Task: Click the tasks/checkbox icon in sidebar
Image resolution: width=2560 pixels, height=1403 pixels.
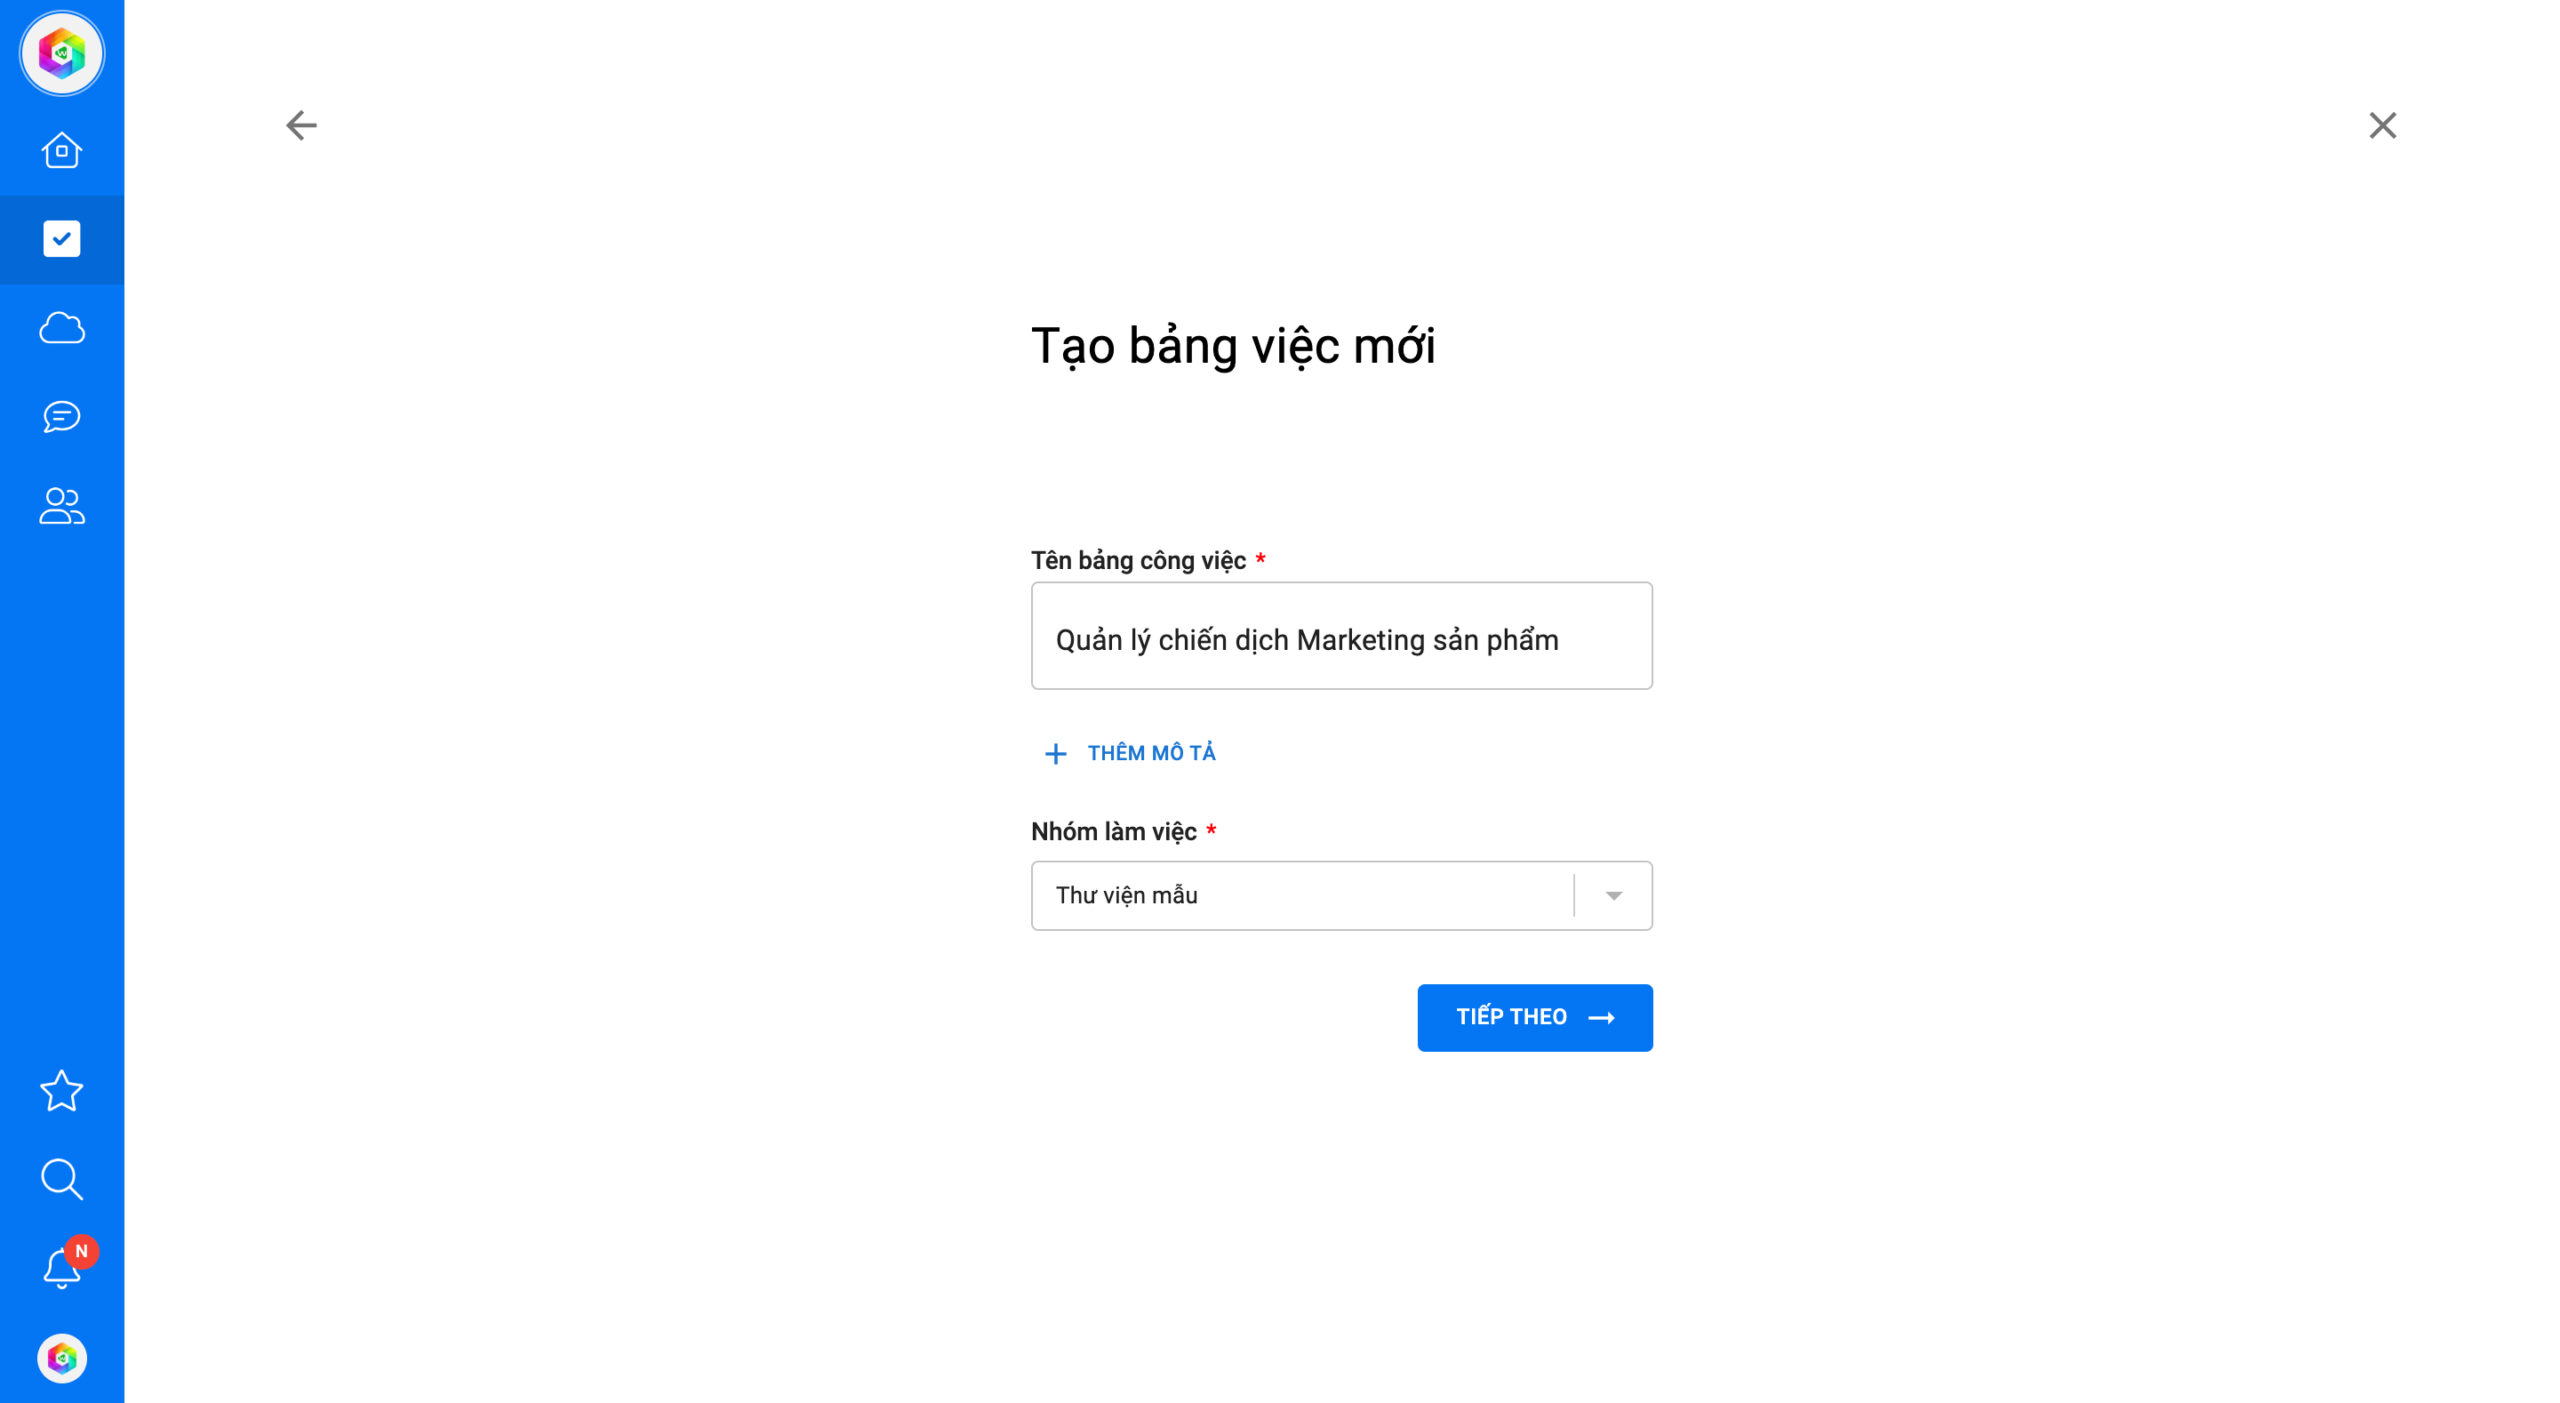Action: point(62,238)
